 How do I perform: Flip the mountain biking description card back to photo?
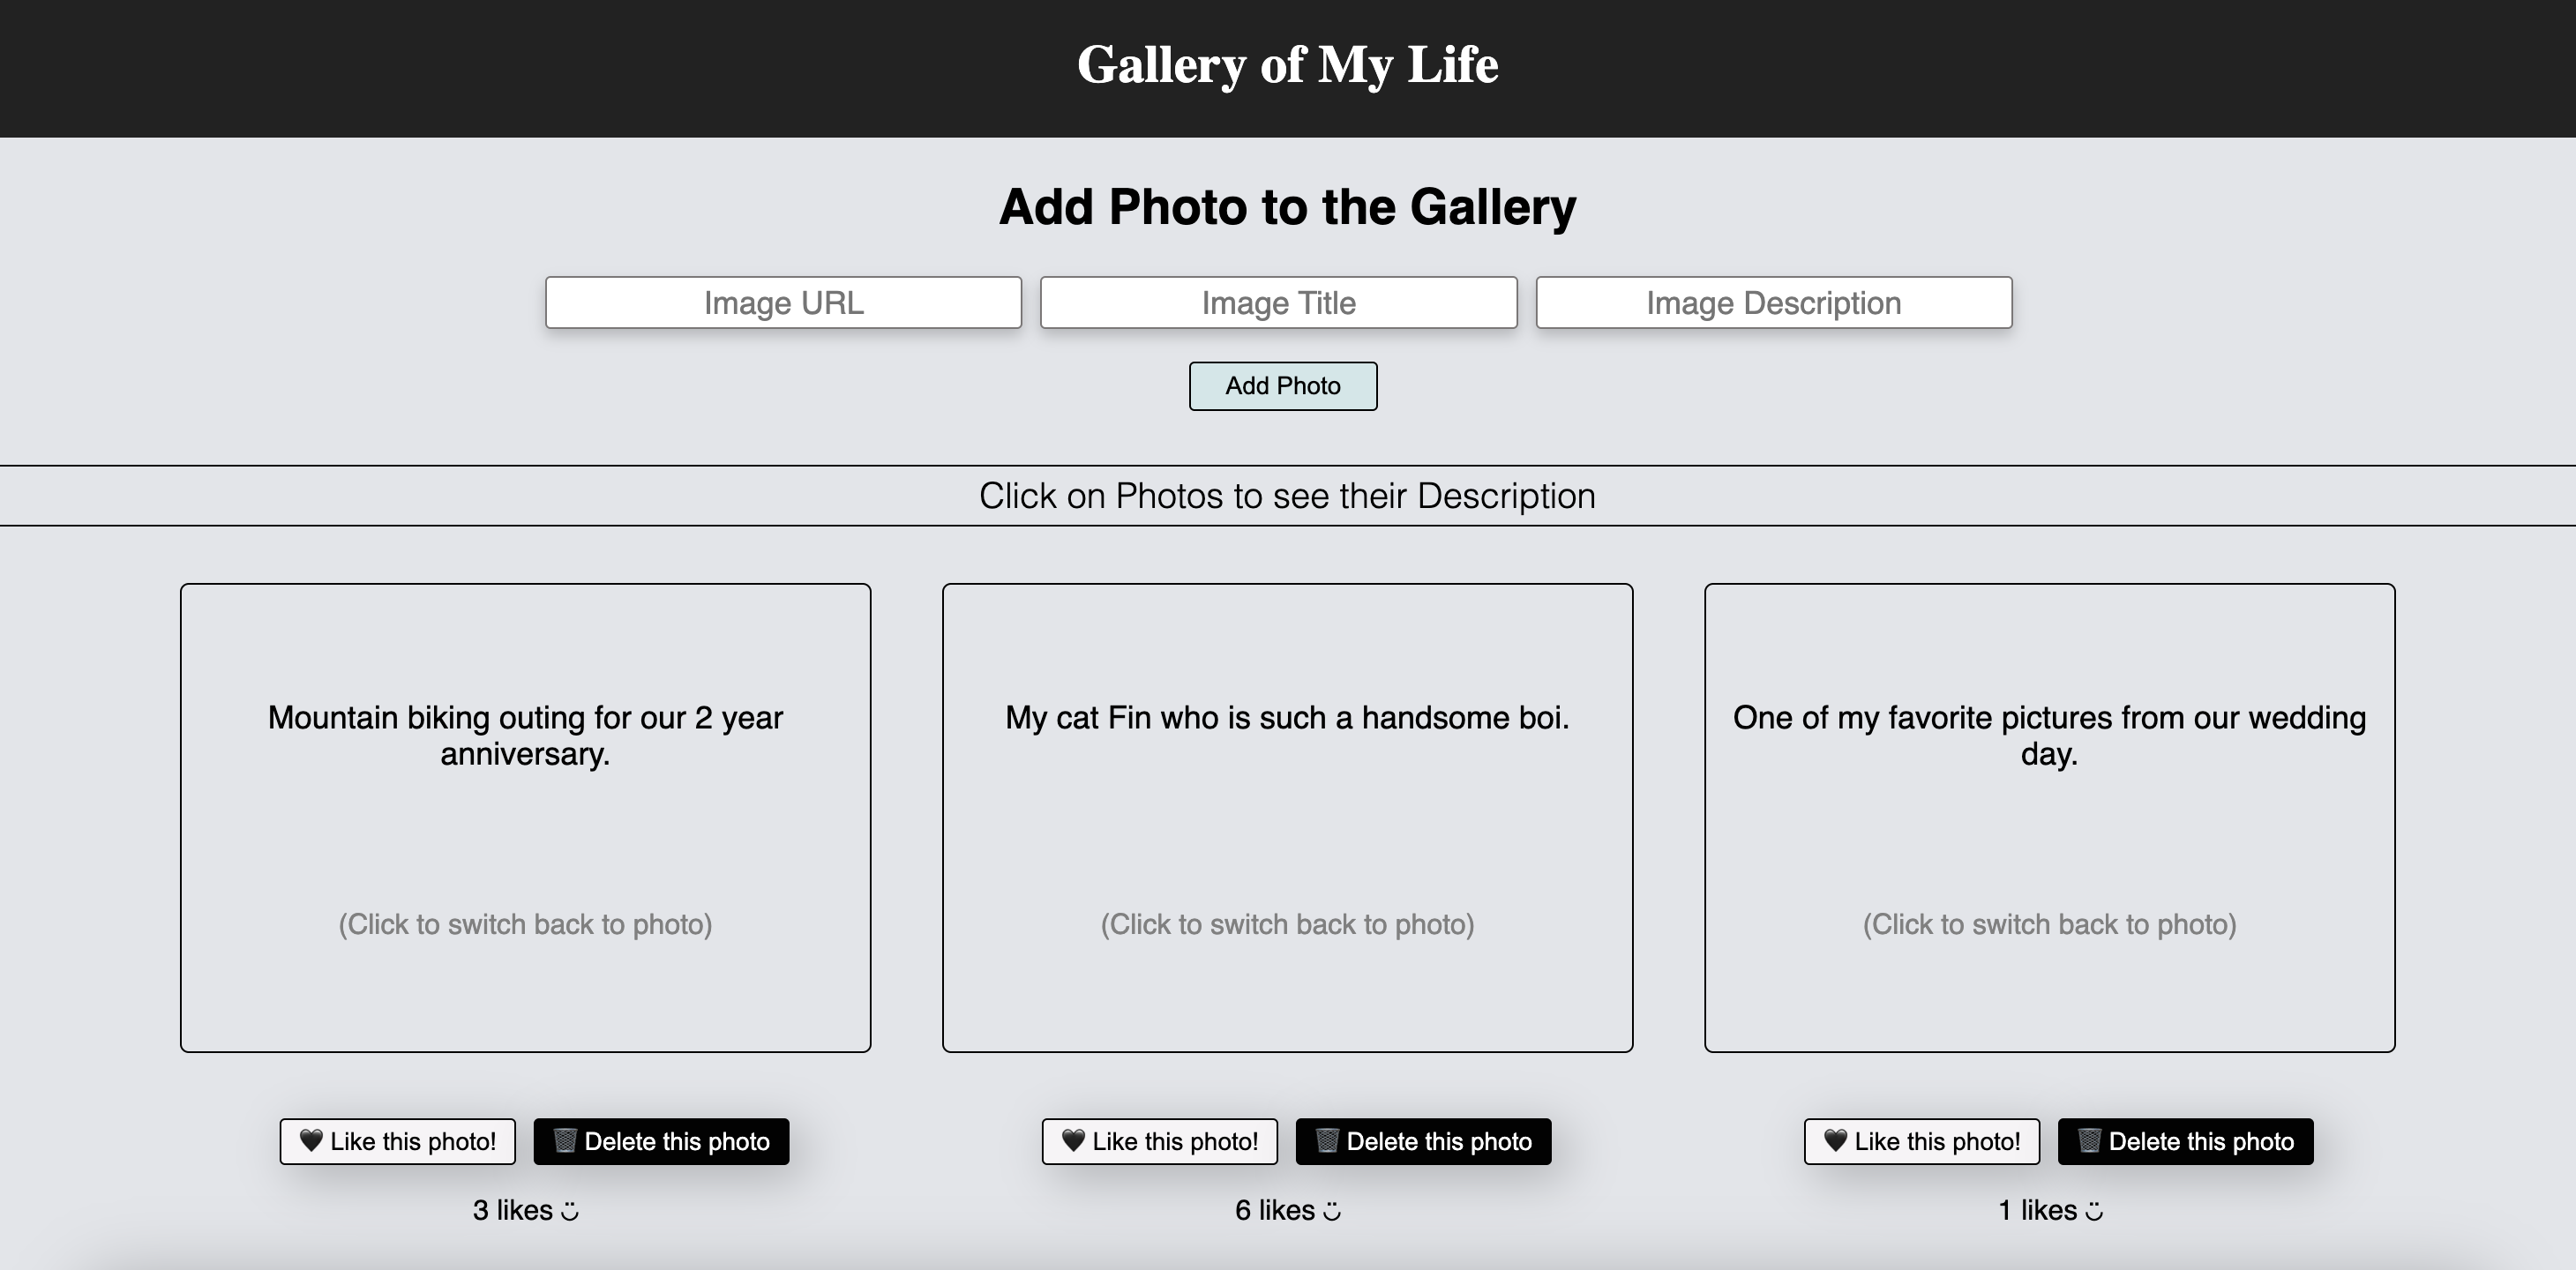525,818
